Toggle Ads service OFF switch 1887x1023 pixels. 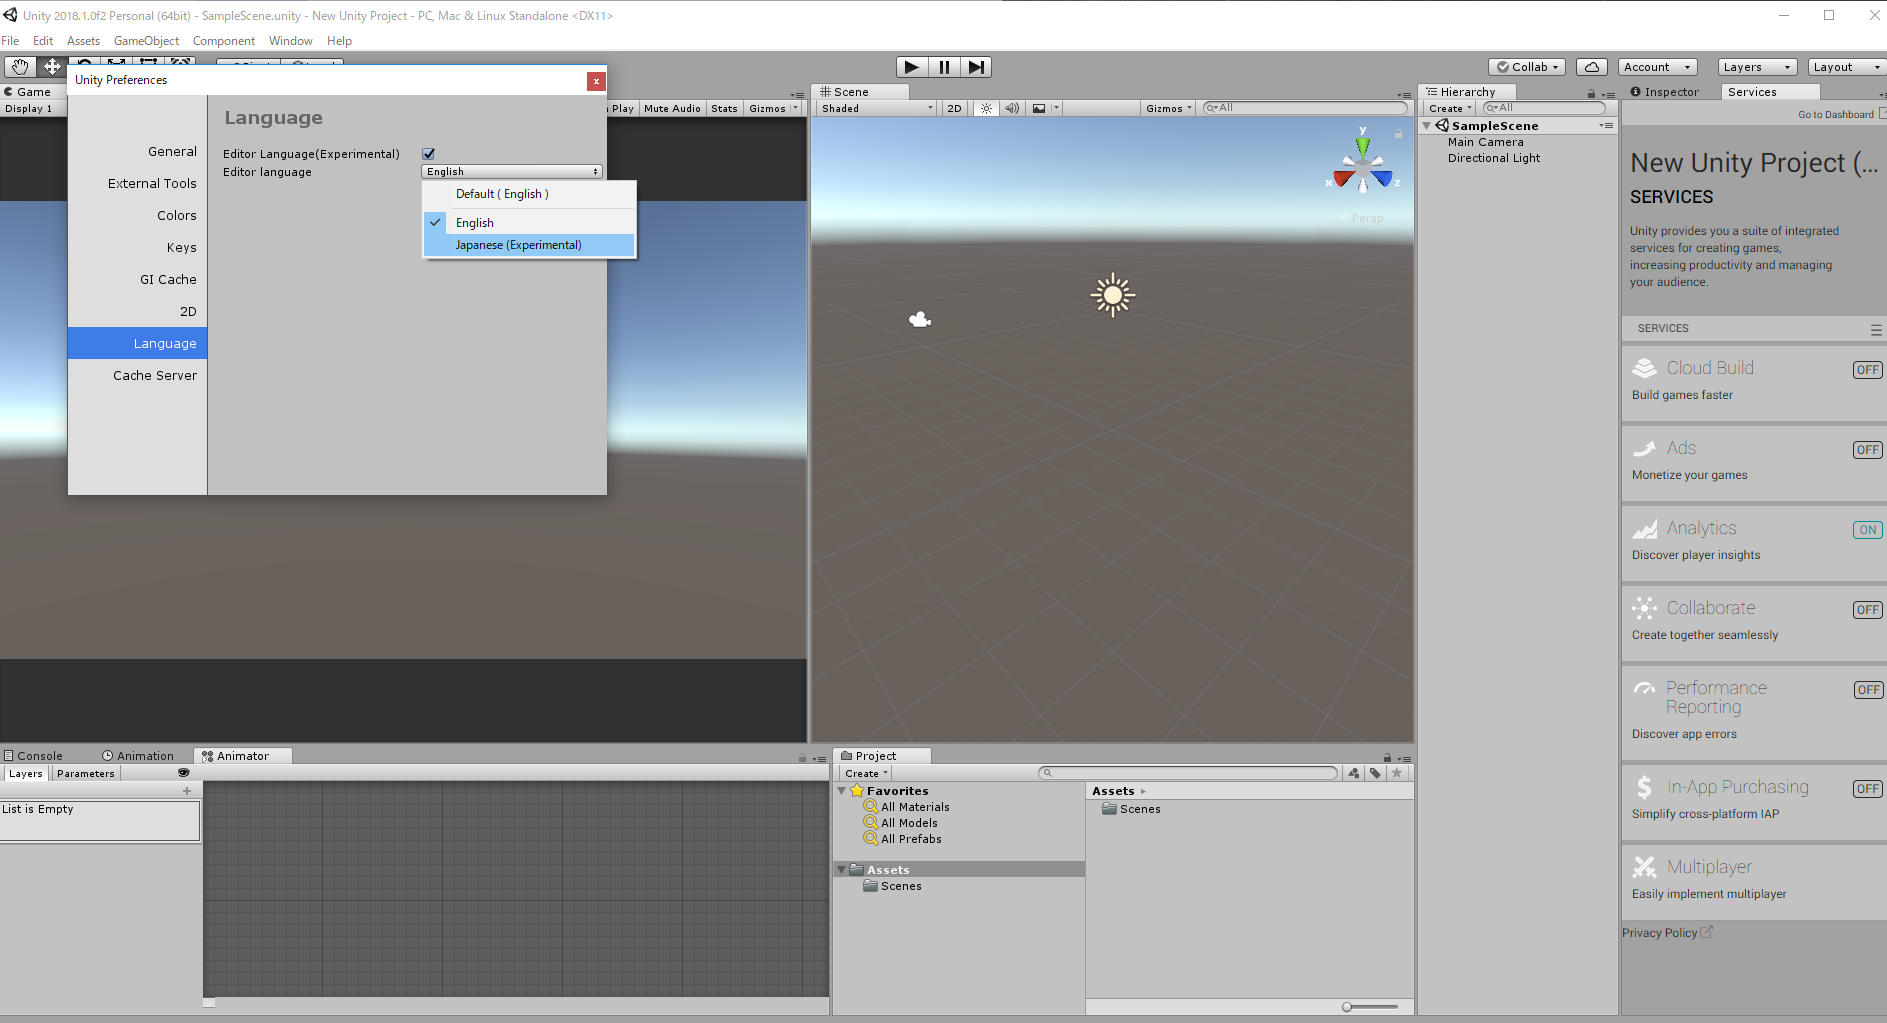pos(1867,450)
